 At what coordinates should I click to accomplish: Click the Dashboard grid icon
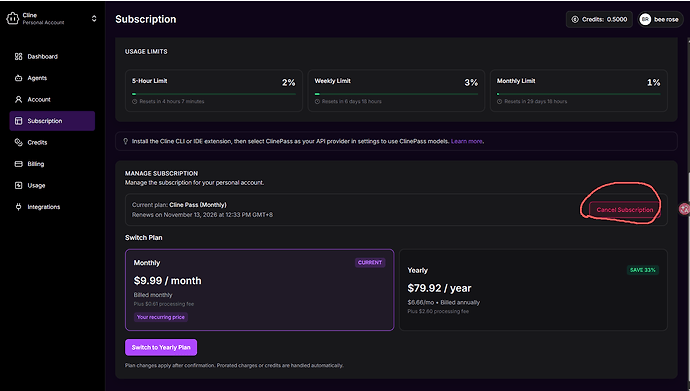[18, 56]
